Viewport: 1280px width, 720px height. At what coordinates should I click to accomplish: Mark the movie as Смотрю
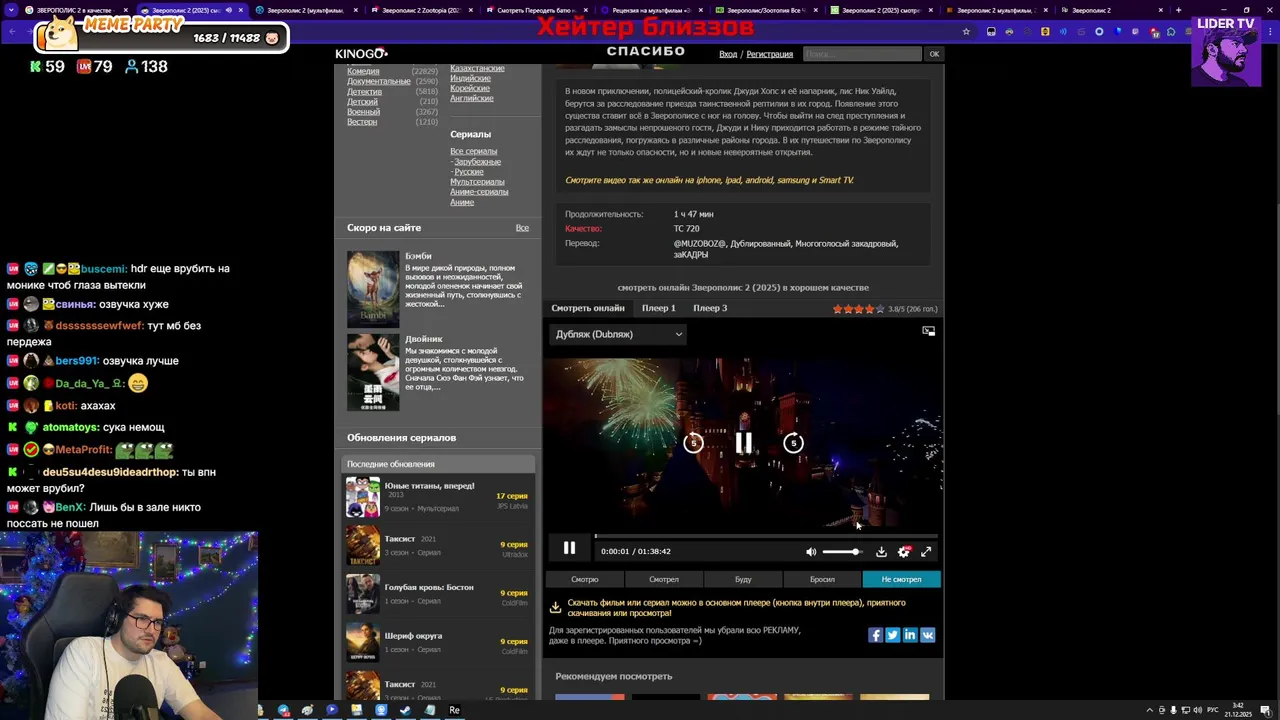[x=585, y=579]
